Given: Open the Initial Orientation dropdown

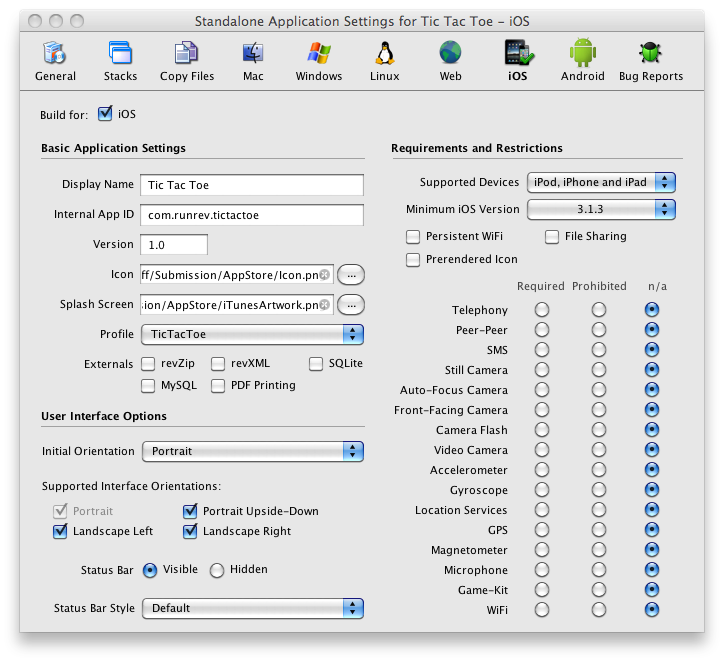Looking at the screenshot, I should pyautogui.click(x=253, y=451).
